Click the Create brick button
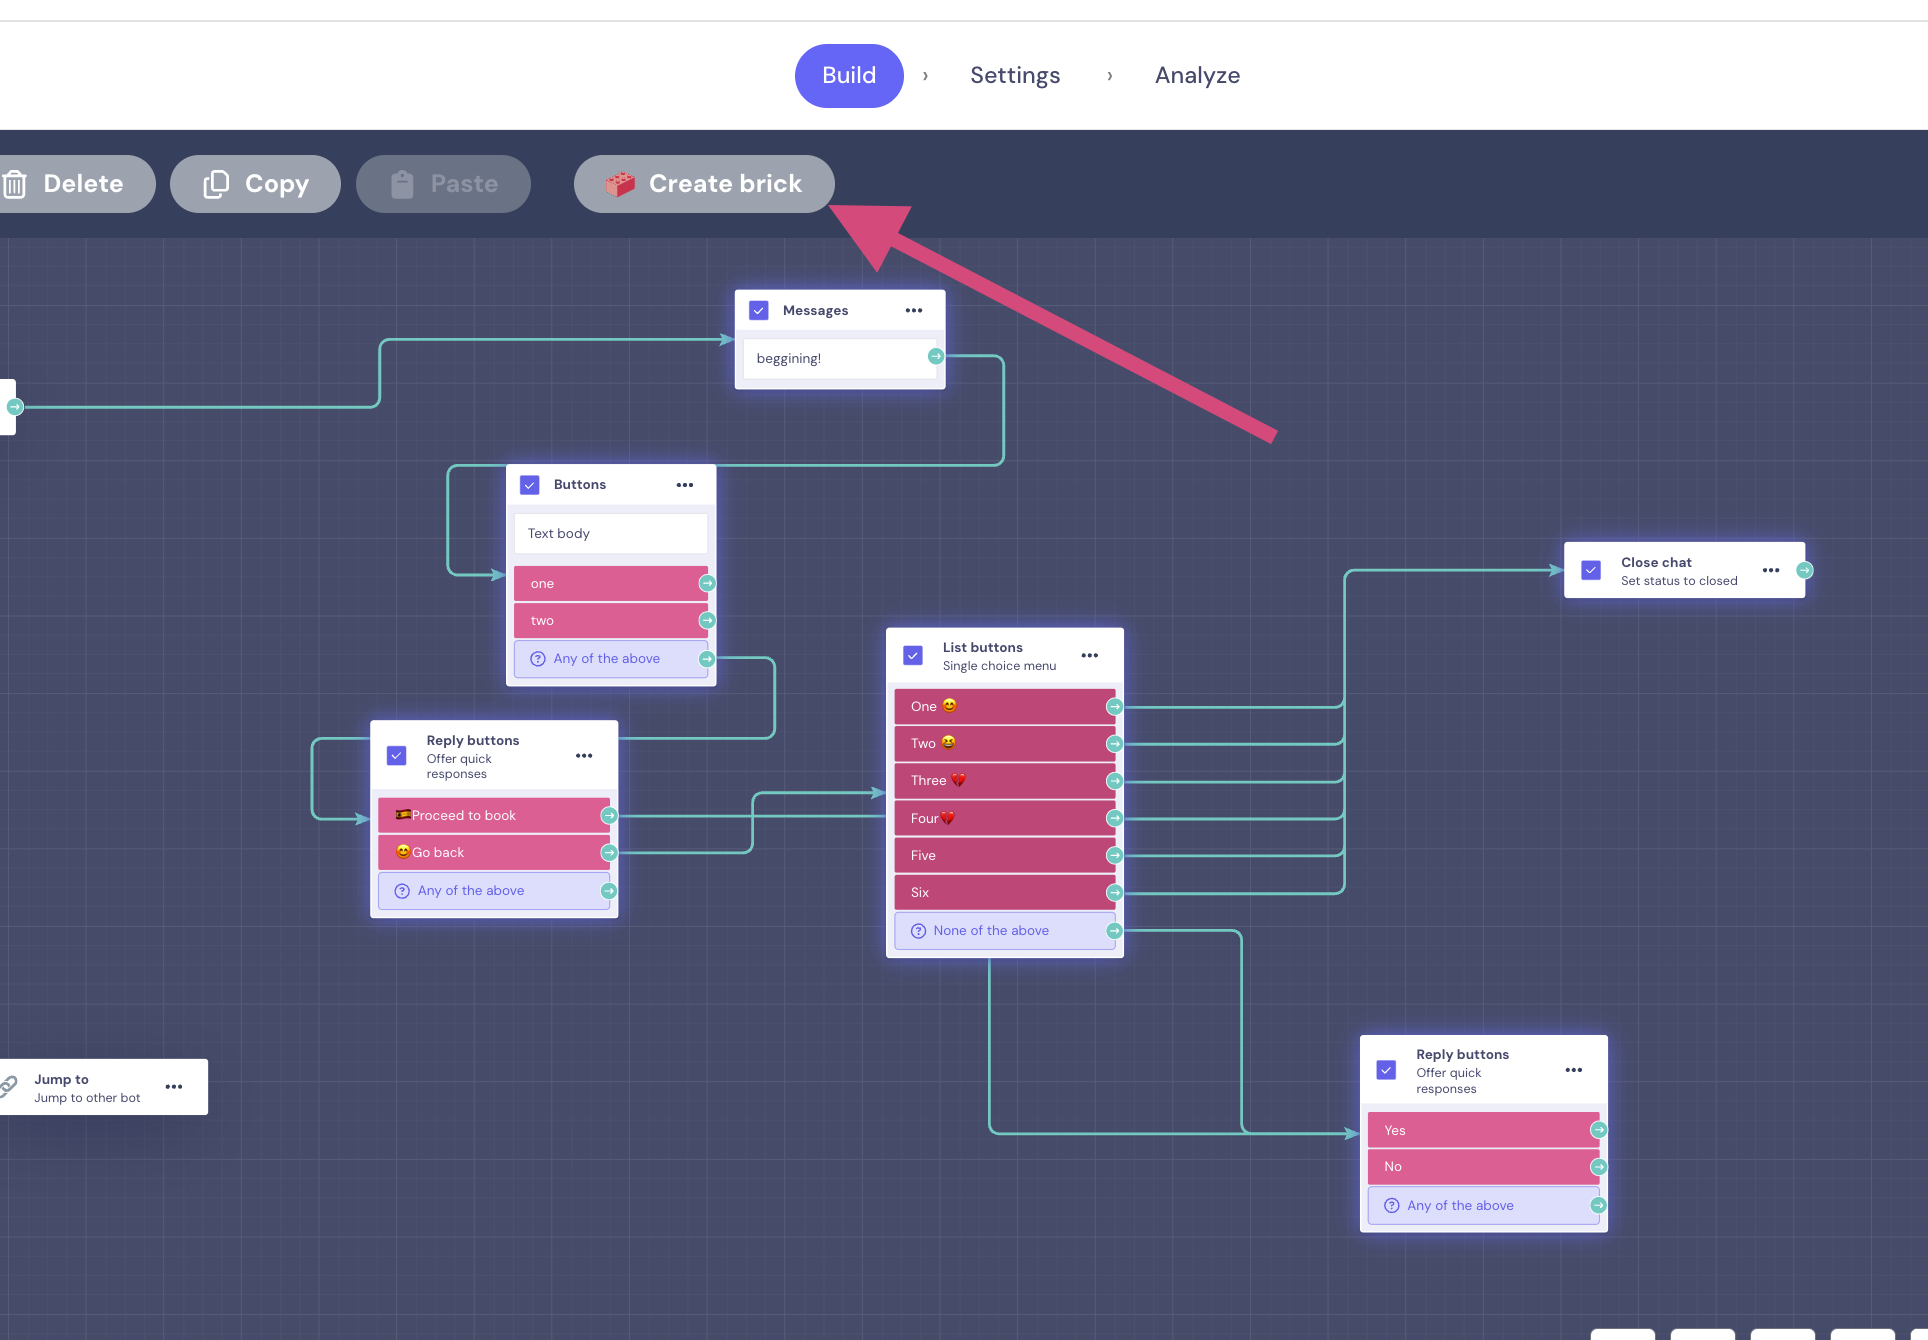The image size is (1928, 1340). tap(704, 184)
